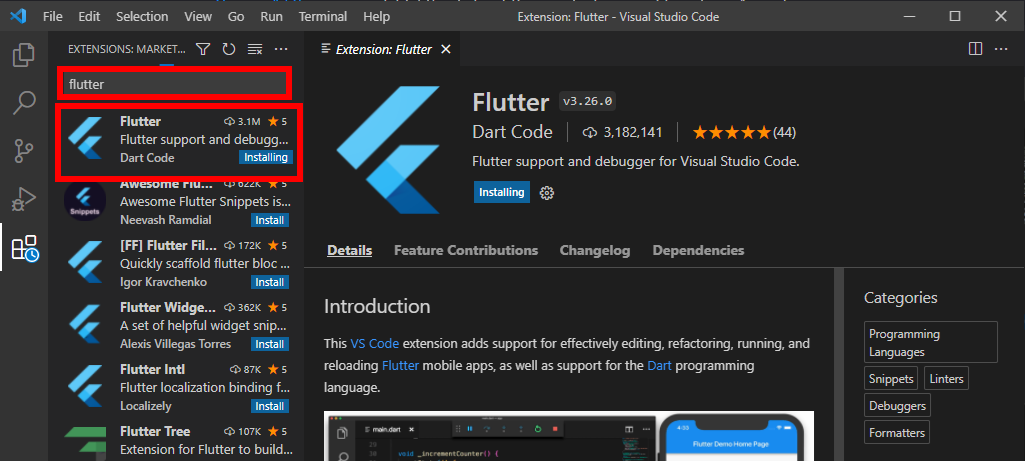Click the extensions search field containing flutter

coord(174,84)
